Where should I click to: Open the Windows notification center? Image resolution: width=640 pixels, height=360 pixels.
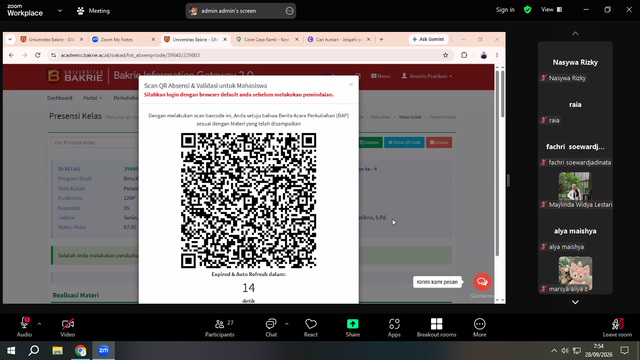pyautogui.click(x=624, y=351)
